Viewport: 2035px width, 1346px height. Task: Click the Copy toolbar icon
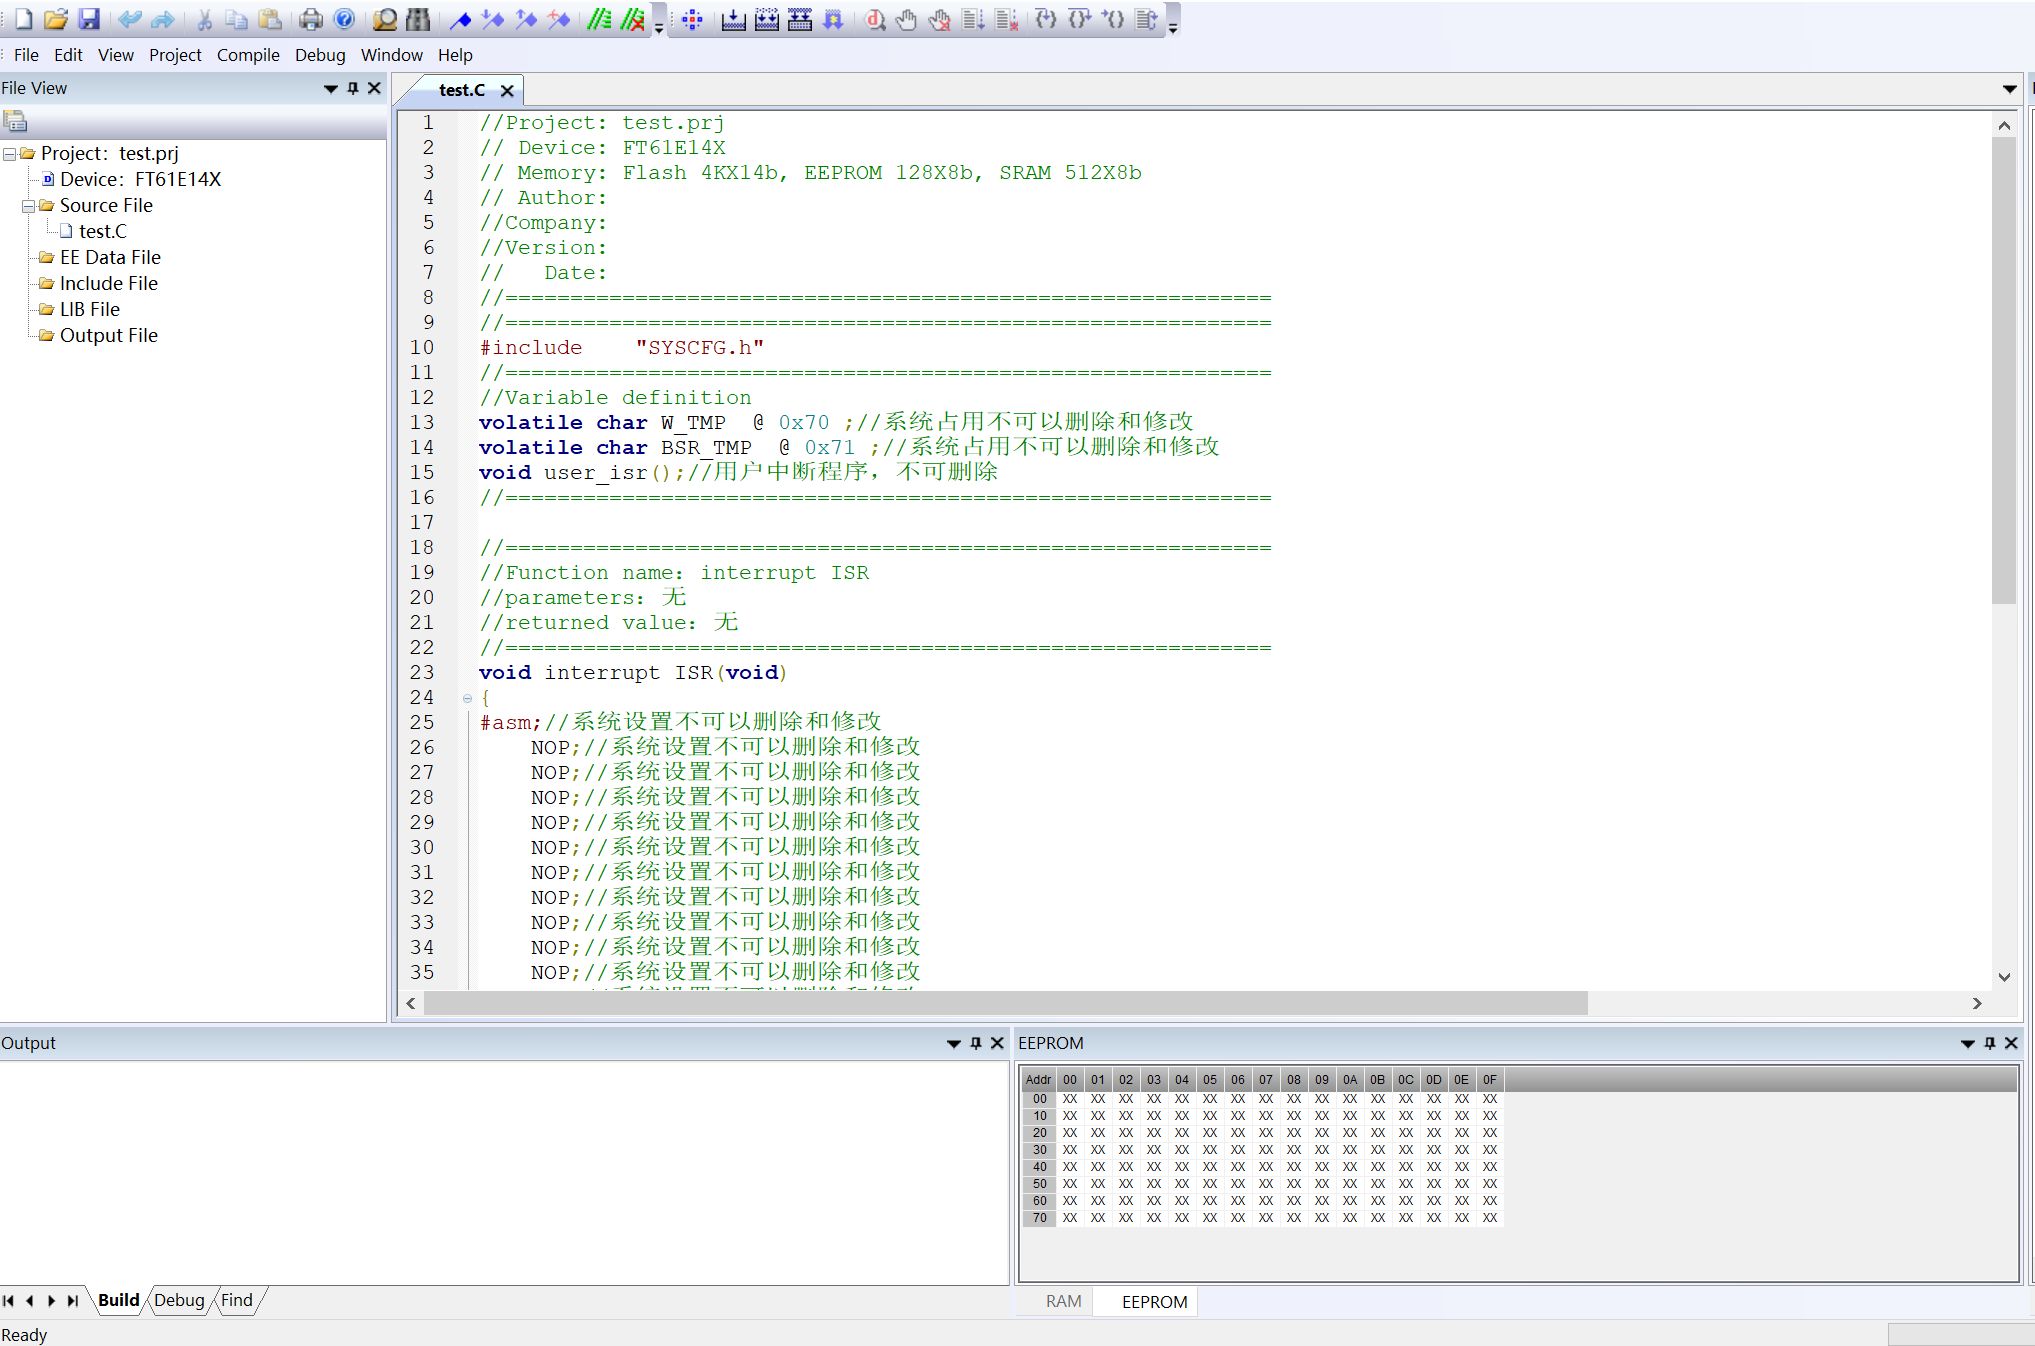tap(237, 19)
